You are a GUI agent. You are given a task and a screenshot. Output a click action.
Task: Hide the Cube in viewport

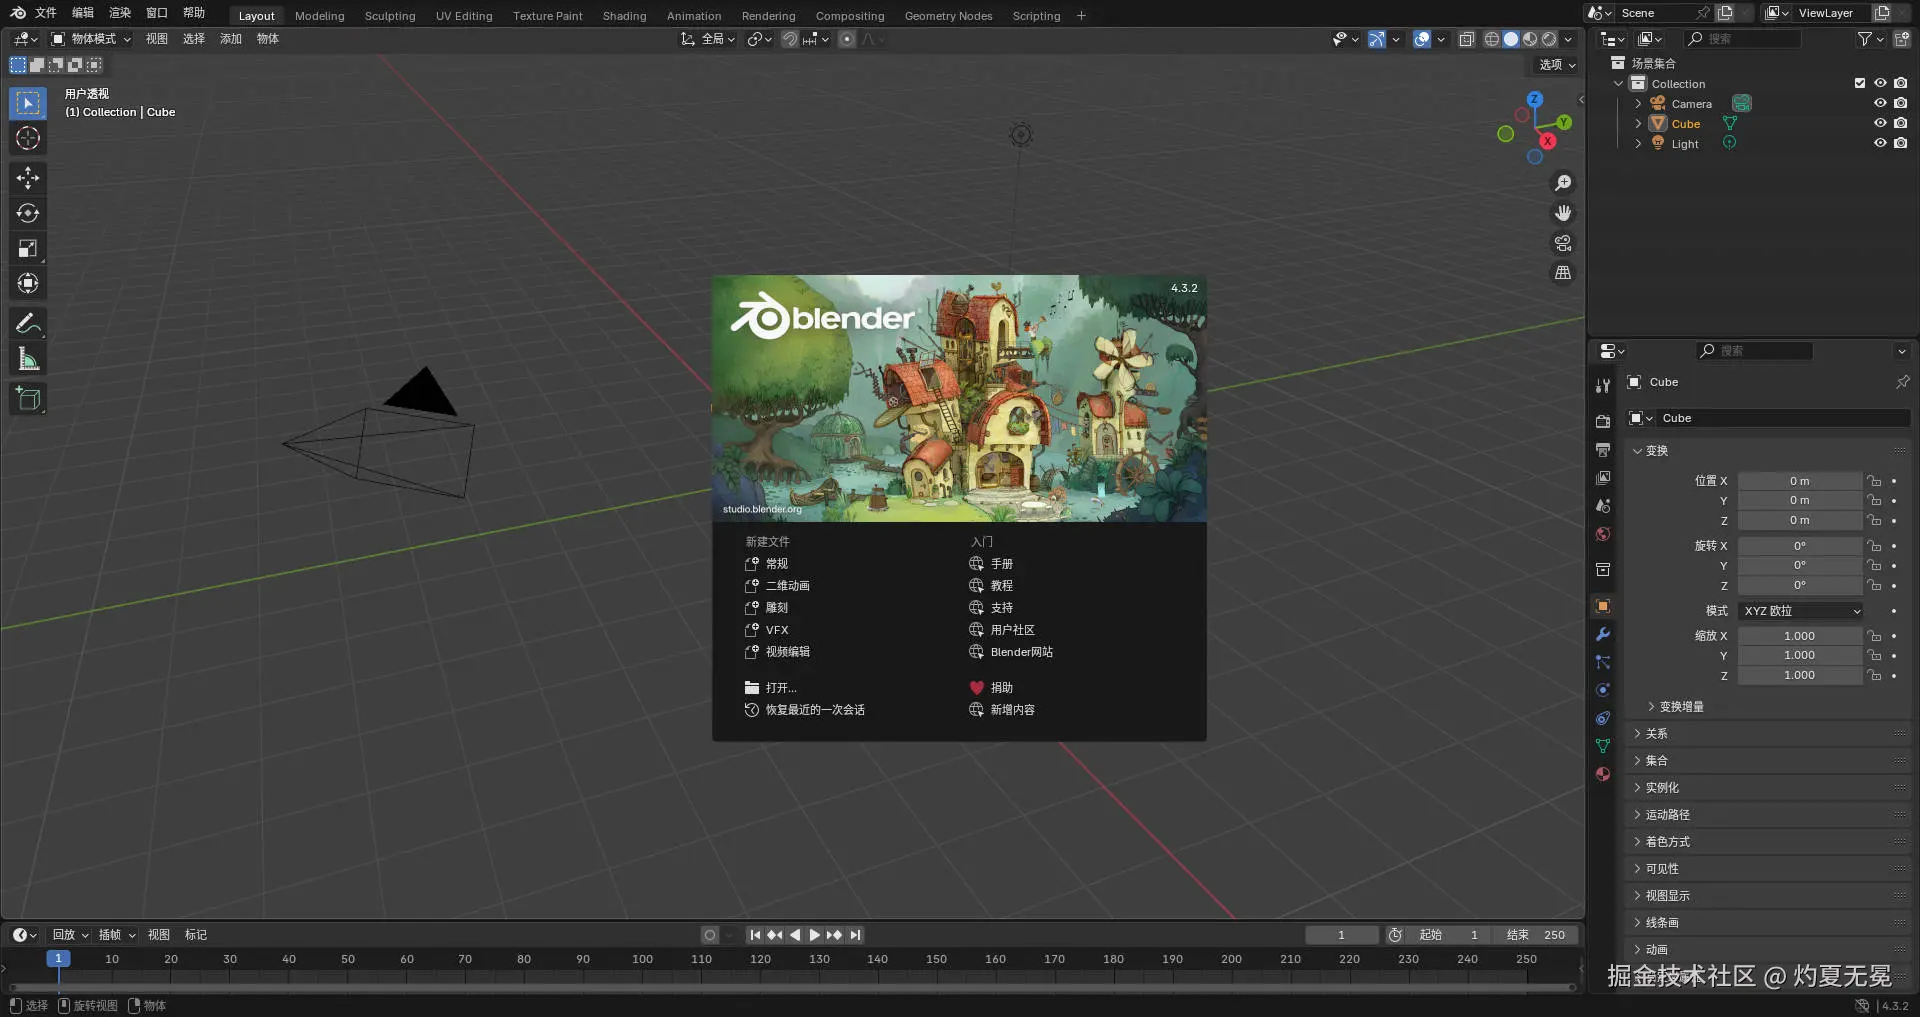click(1880, 123)
